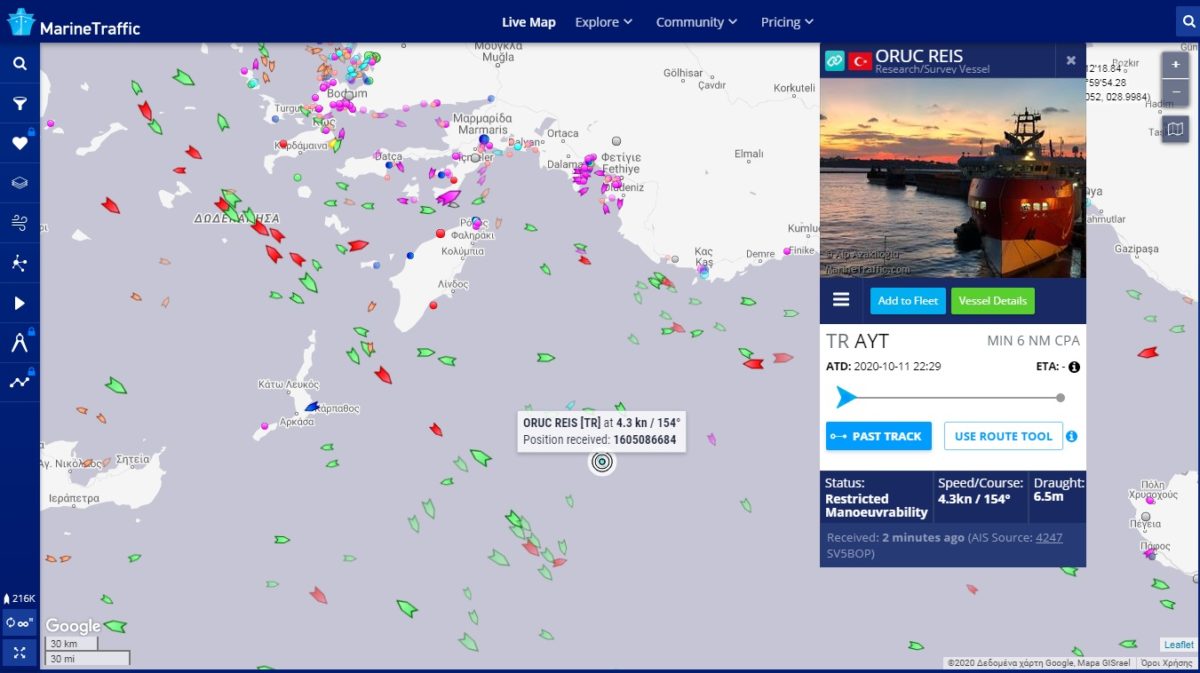1200x673 pixels.
Task: Toggle the wind weather overlay icon
Action: [19, 222]
